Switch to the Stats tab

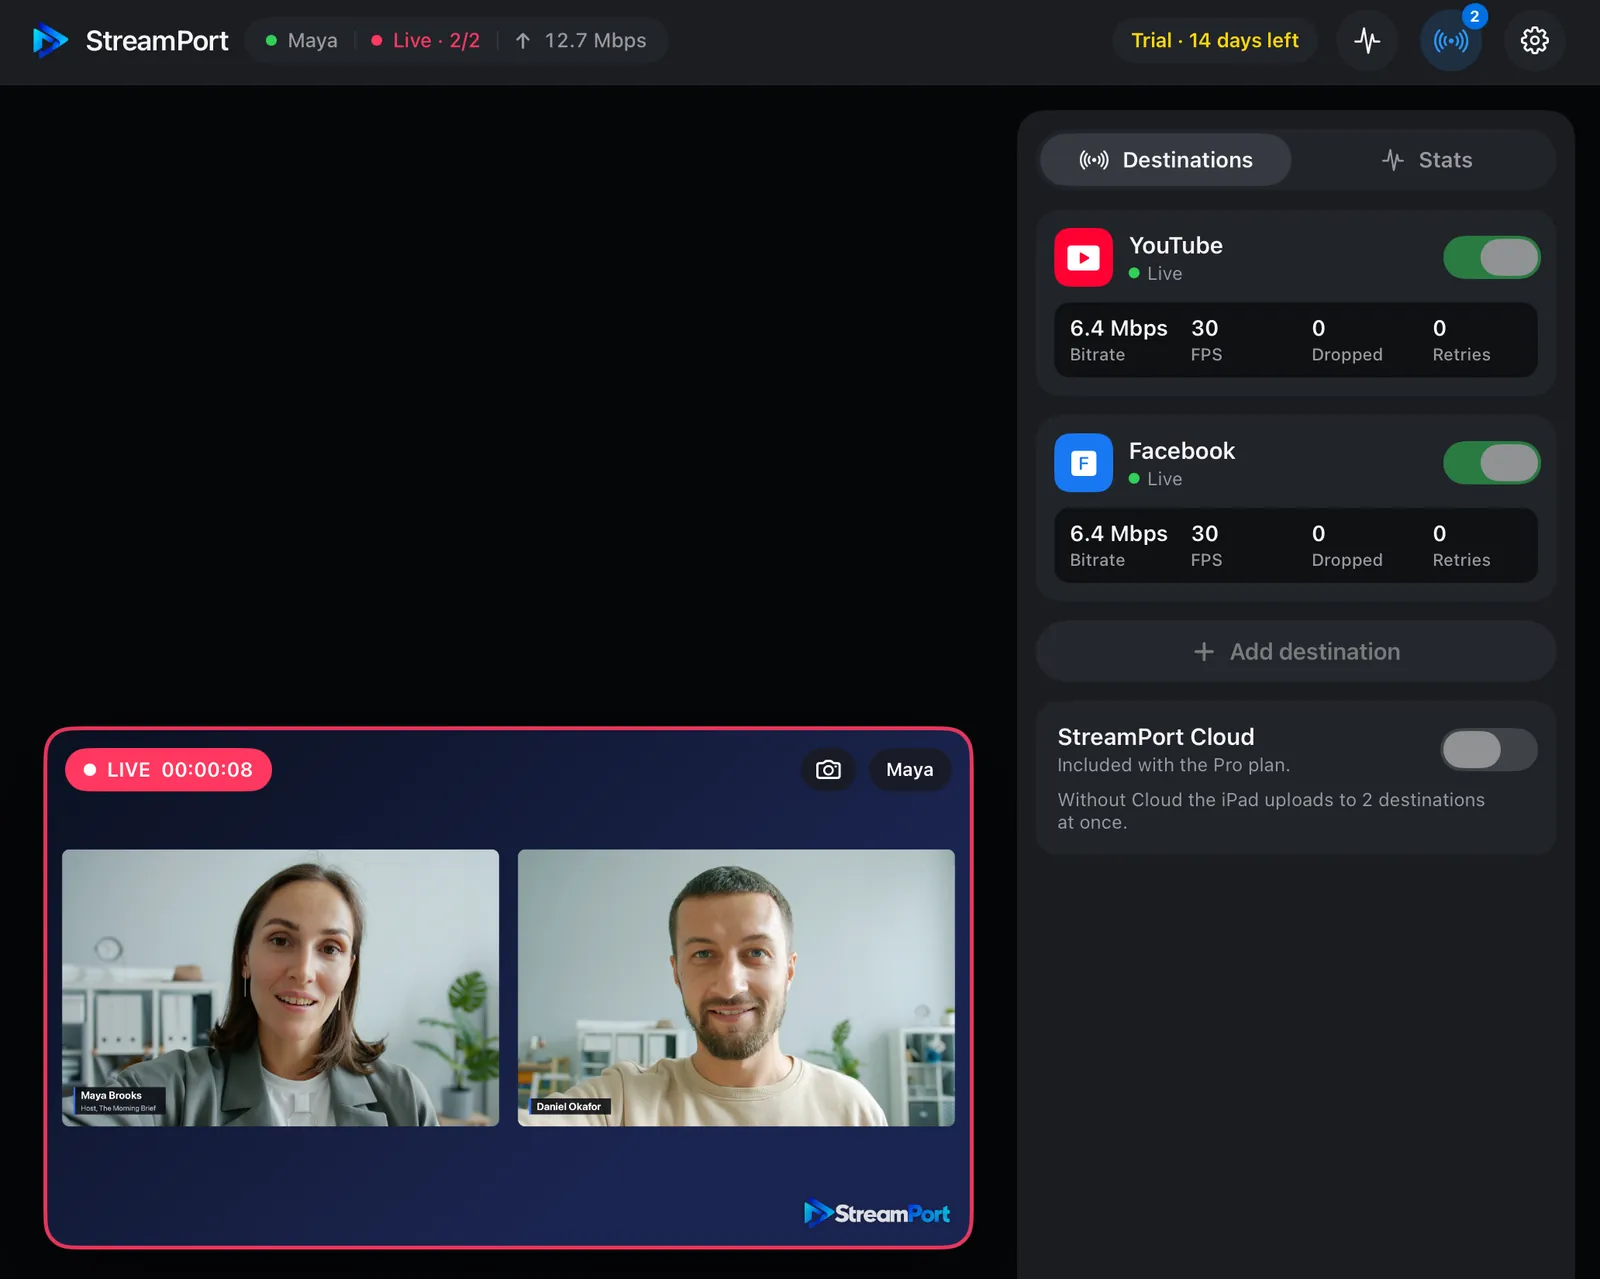(1427, 160)
